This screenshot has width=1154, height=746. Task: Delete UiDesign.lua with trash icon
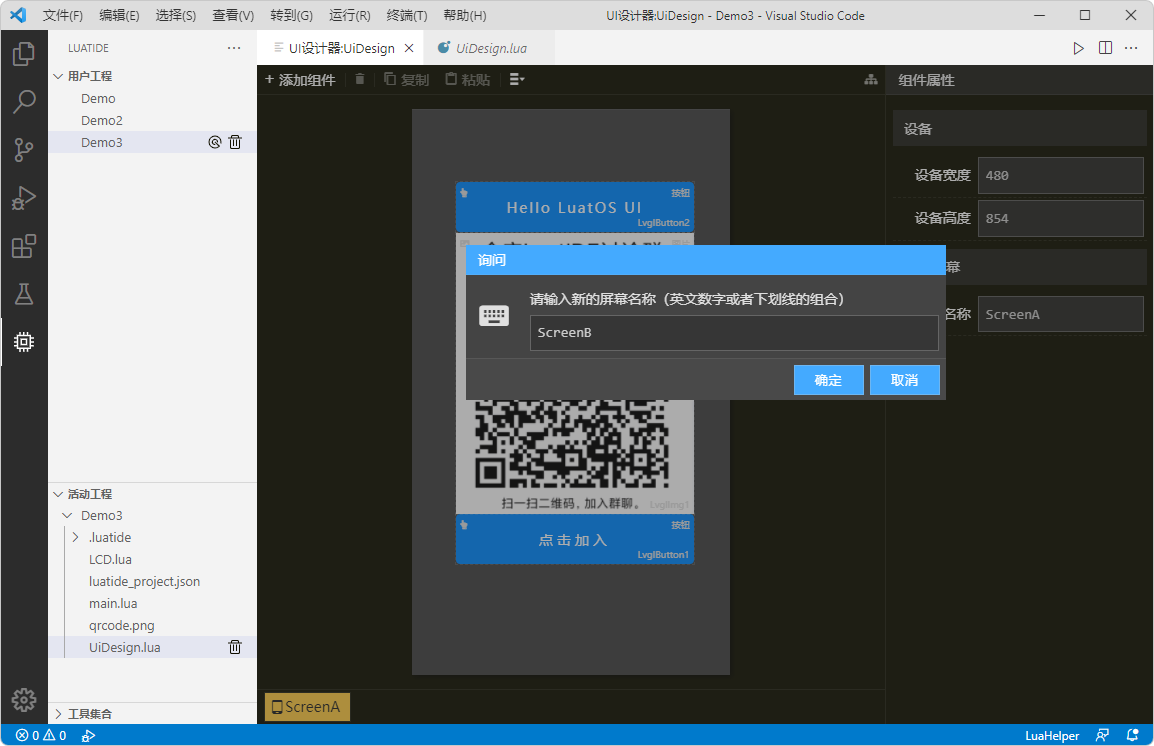pyautogui.click(x=235, y=647)
